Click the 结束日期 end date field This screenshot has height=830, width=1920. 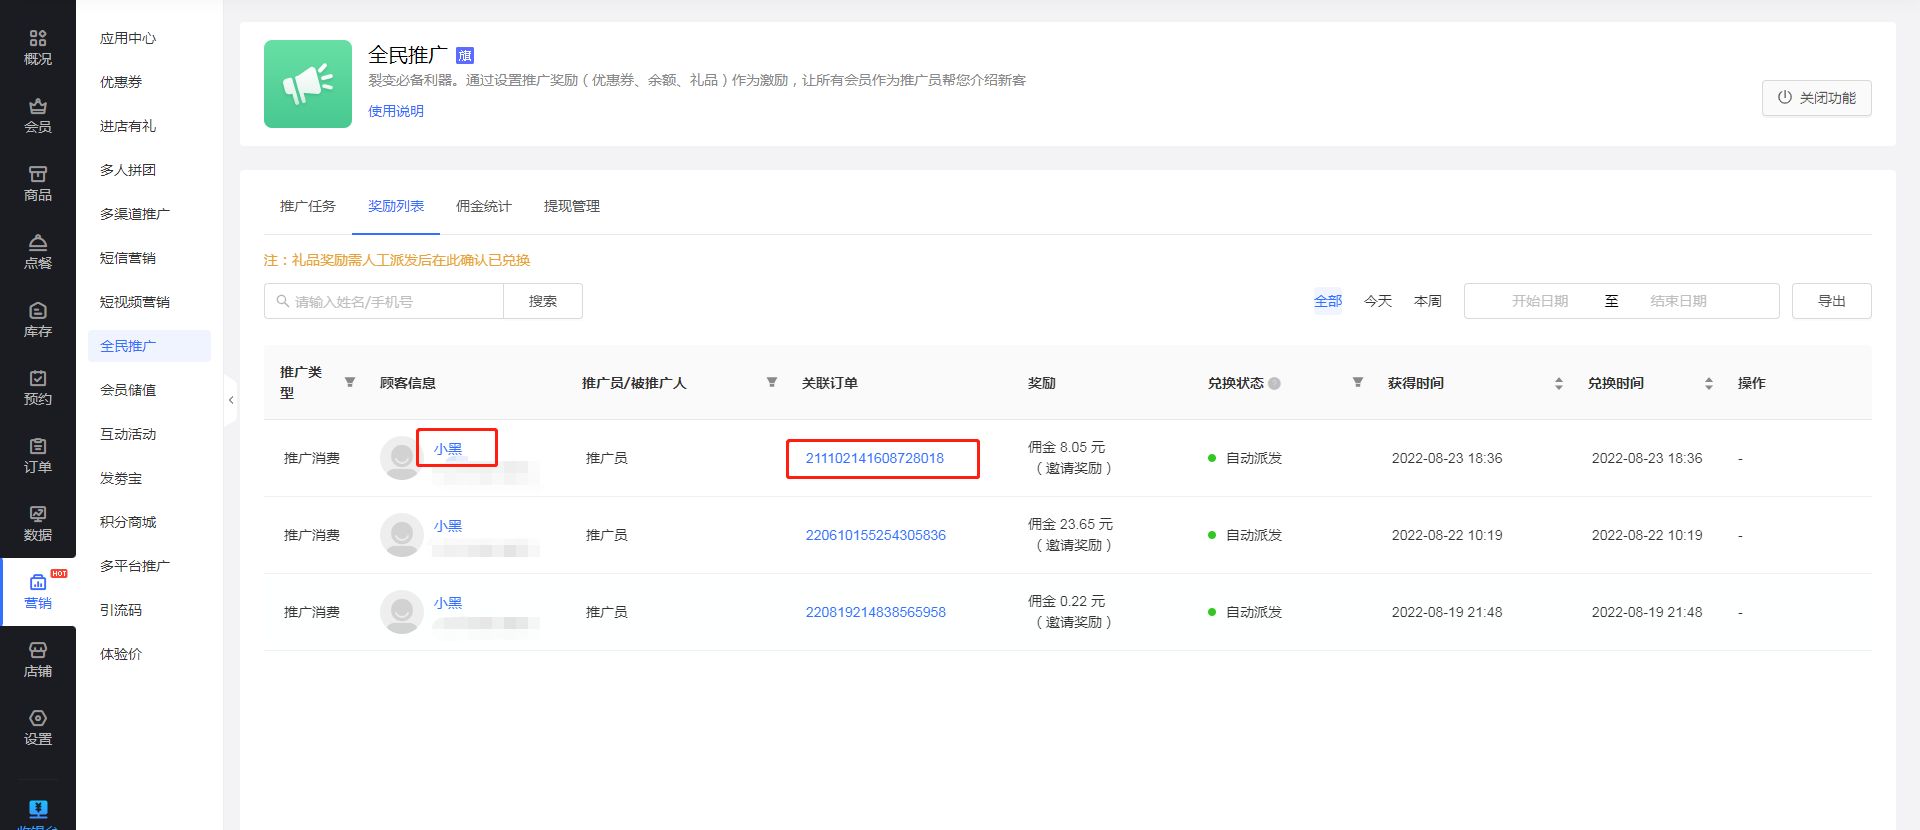[x=1678, y=301]
